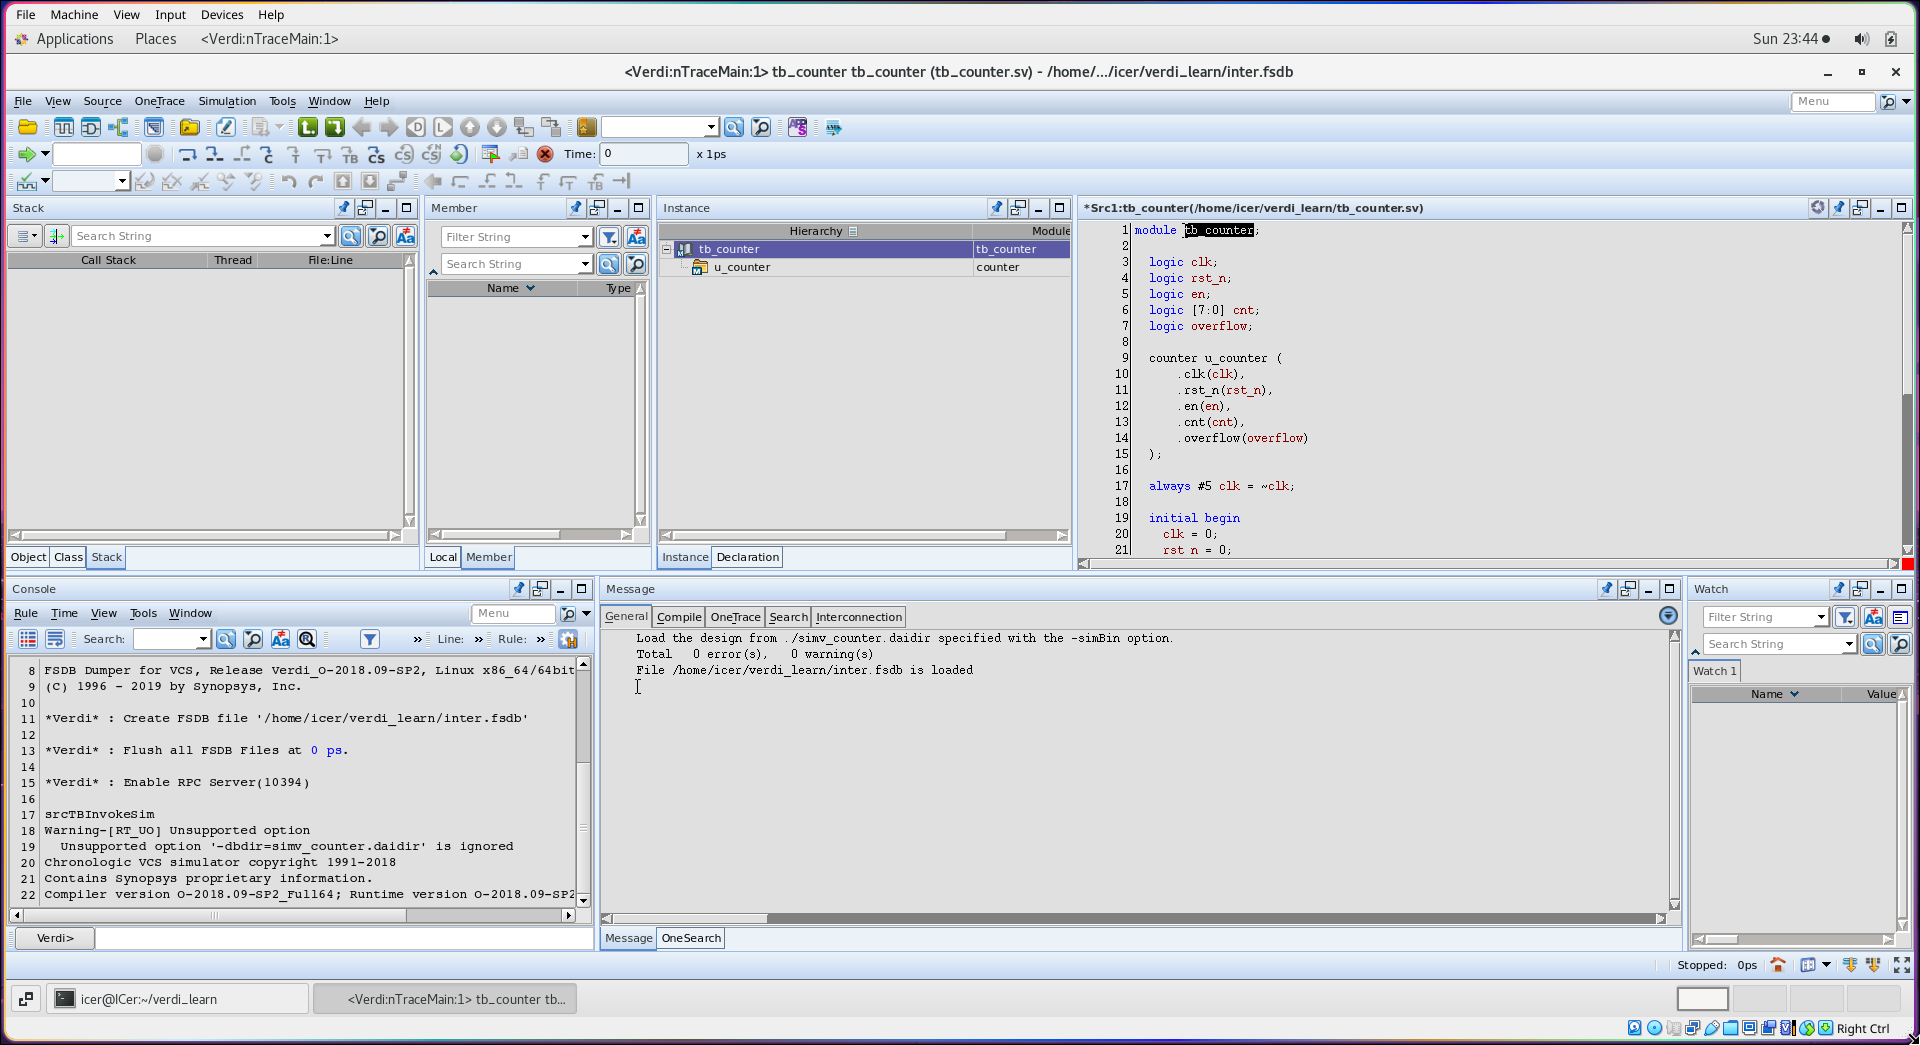1920x1045 pixels.
Task: Pin the Message panel
Action: tap(1606, 589)
